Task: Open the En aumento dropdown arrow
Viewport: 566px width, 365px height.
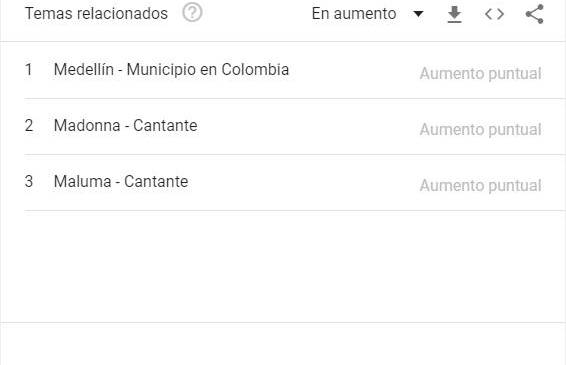Action: point(418,14)
